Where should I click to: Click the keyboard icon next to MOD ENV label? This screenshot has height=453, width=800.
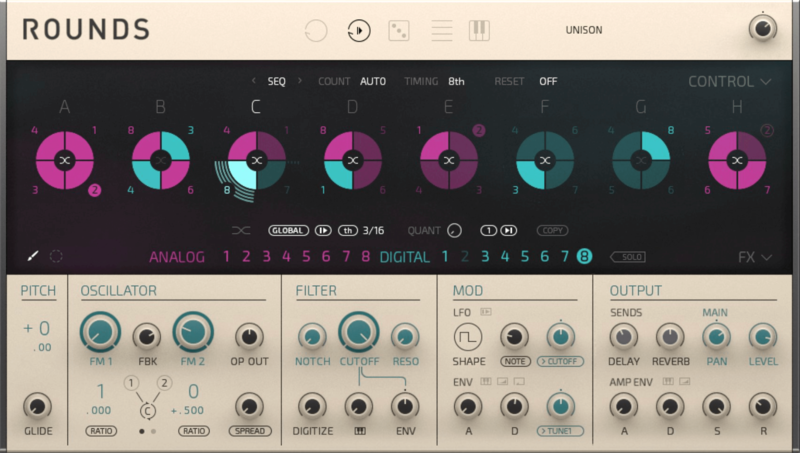(x=486, y=381)
